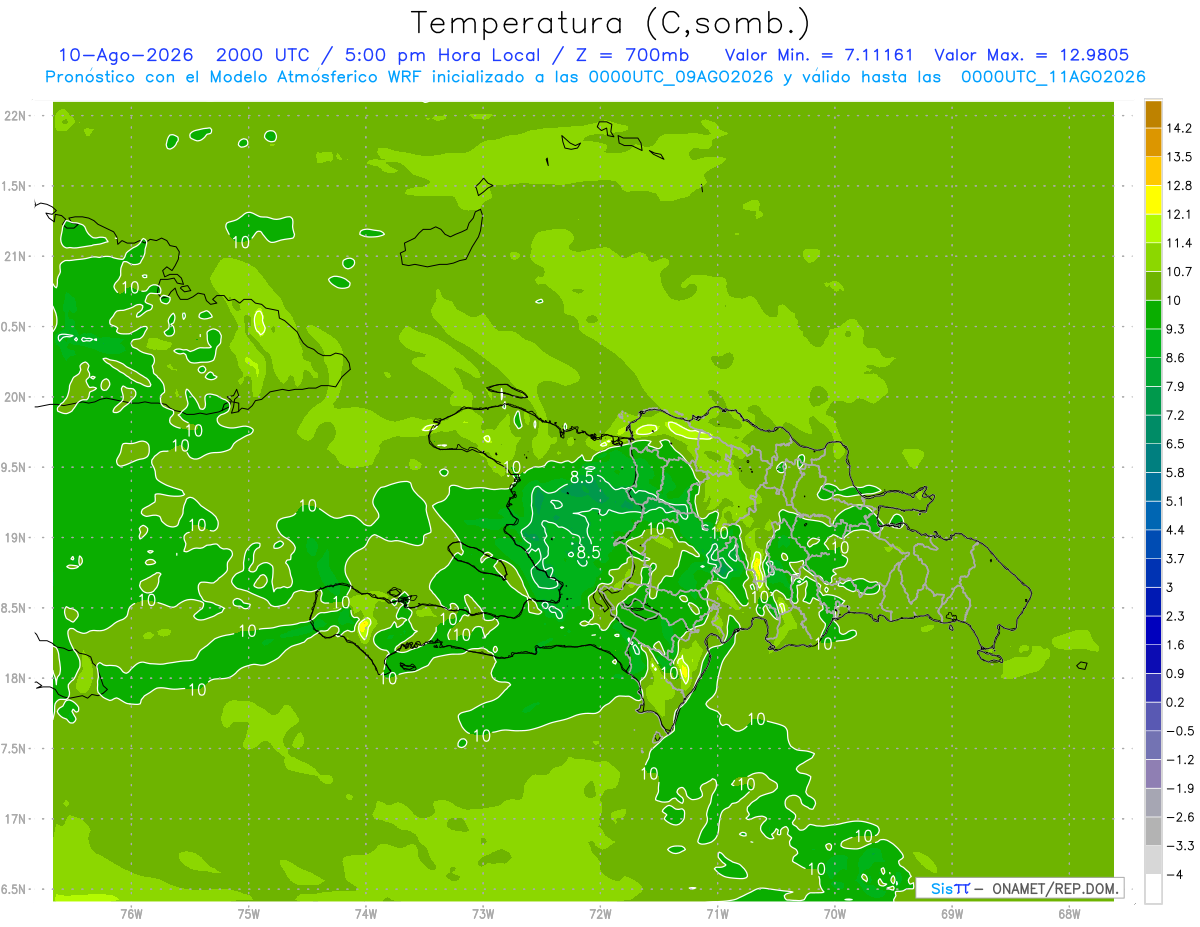Screen dimensions: 1200x927
Task: Click the colorbar value "3.7"
Action: click(1176, 559)
